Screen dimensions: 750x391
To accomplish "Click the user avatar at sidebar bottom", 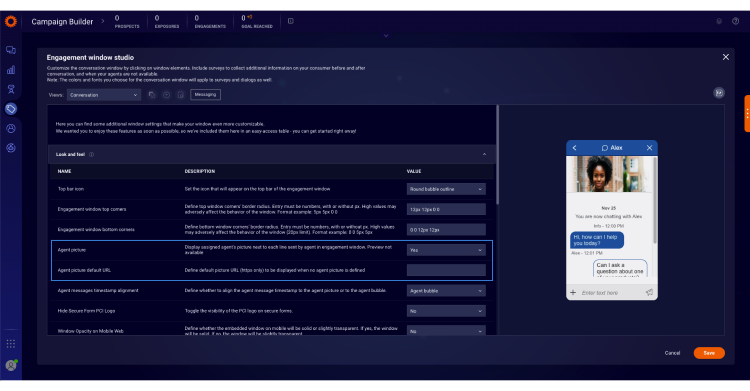I will (x=11, y=365).
